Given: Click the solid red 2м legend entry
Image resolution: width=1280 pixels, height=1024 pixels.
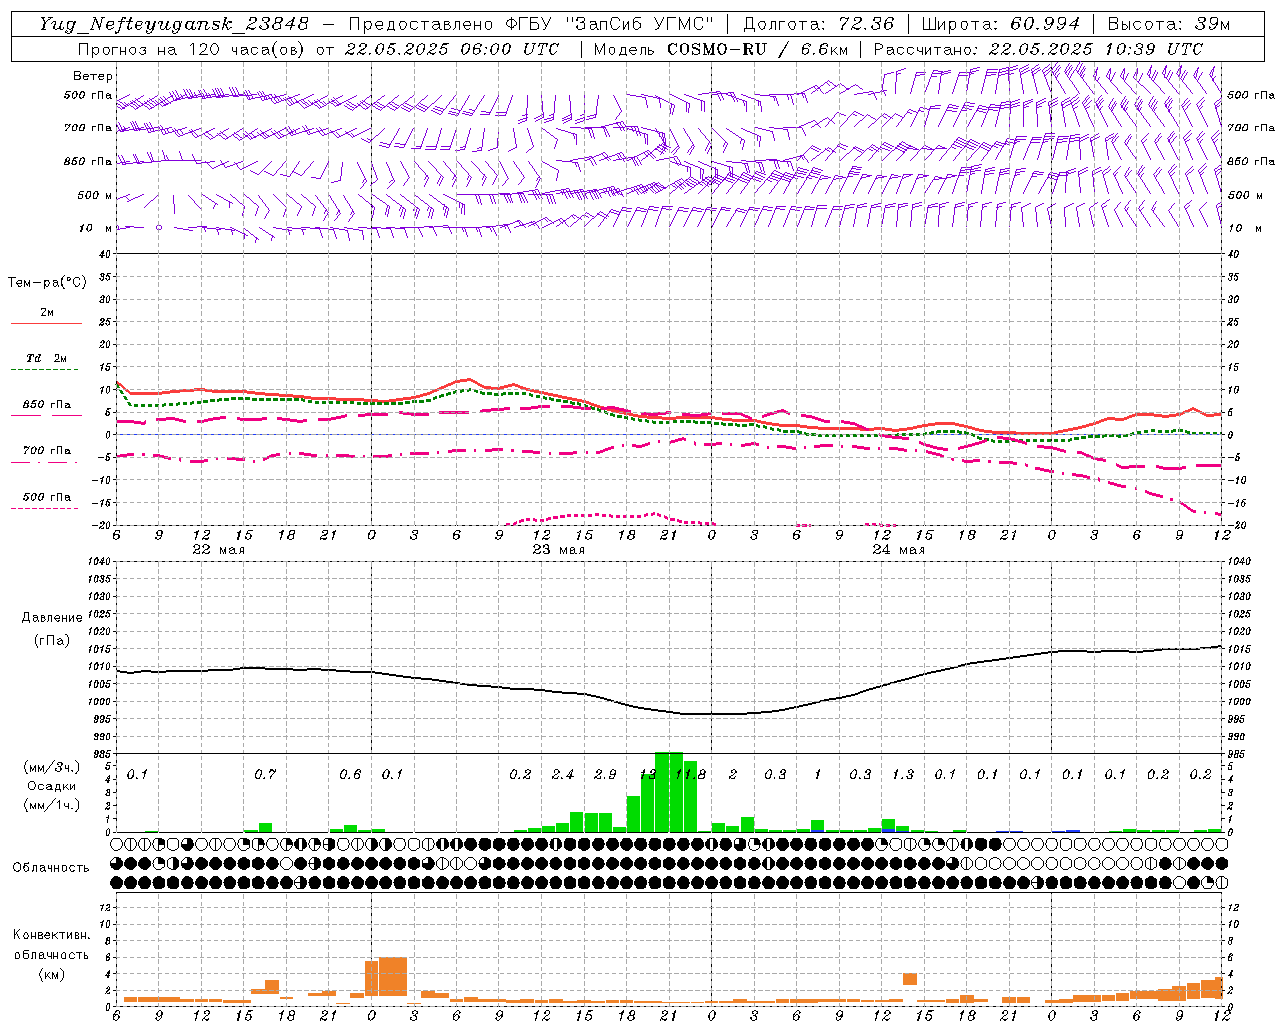Looking at the screenshot, I should pos(46,317).
